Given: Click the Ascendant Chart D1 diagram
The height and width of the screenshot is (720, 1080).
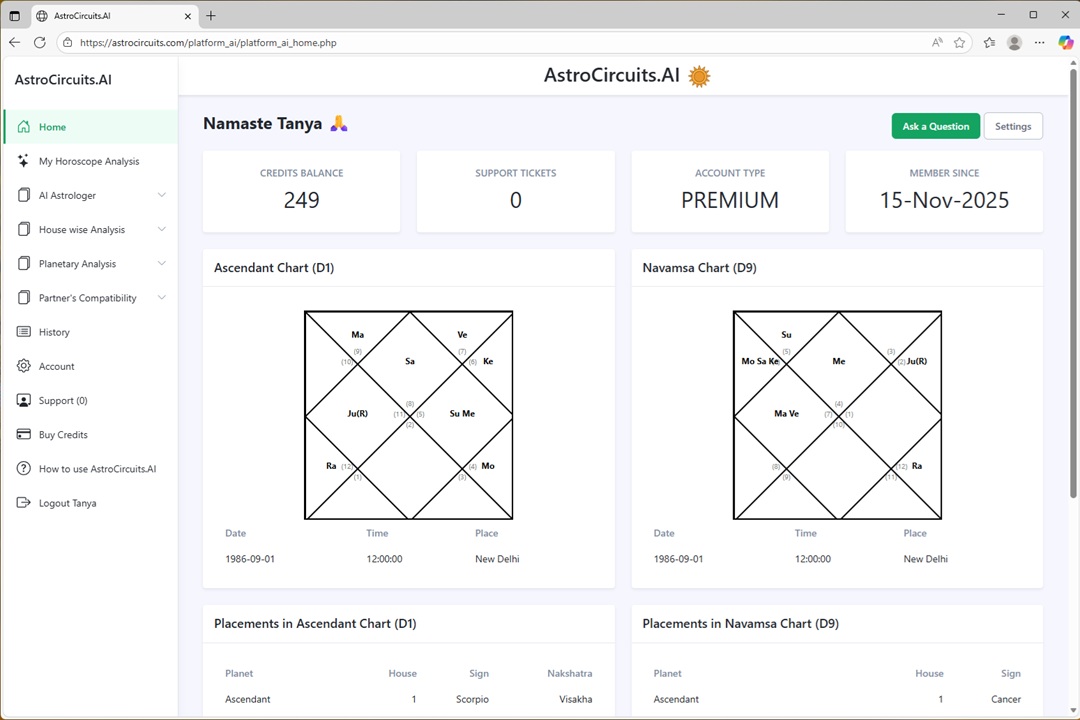Looking at the screenshot, I should [408, 415].
